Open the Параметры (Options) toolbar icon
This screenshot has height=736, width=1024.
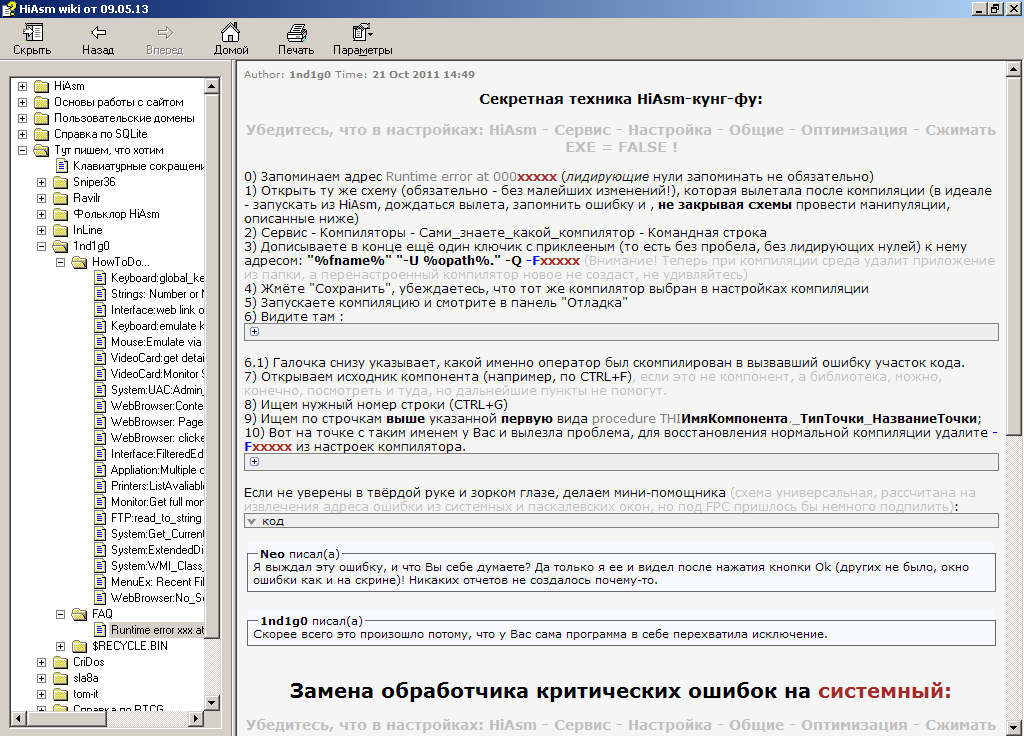coord(362,33)
